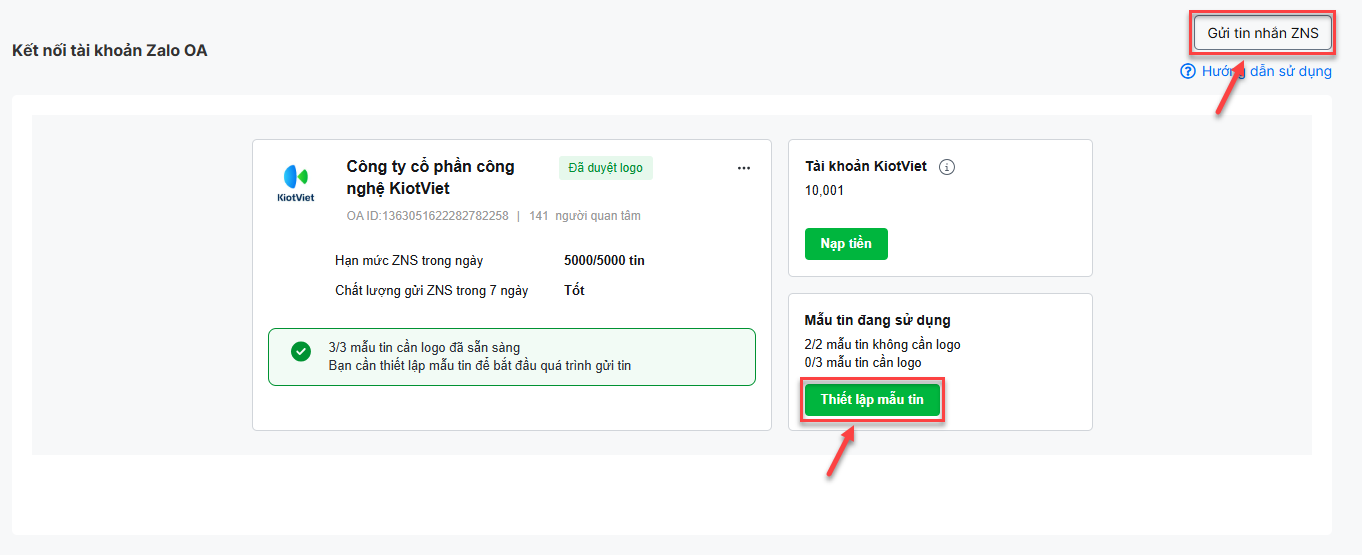
Task: Open the three-dot menu on OA card
Action: coord(743,168)
